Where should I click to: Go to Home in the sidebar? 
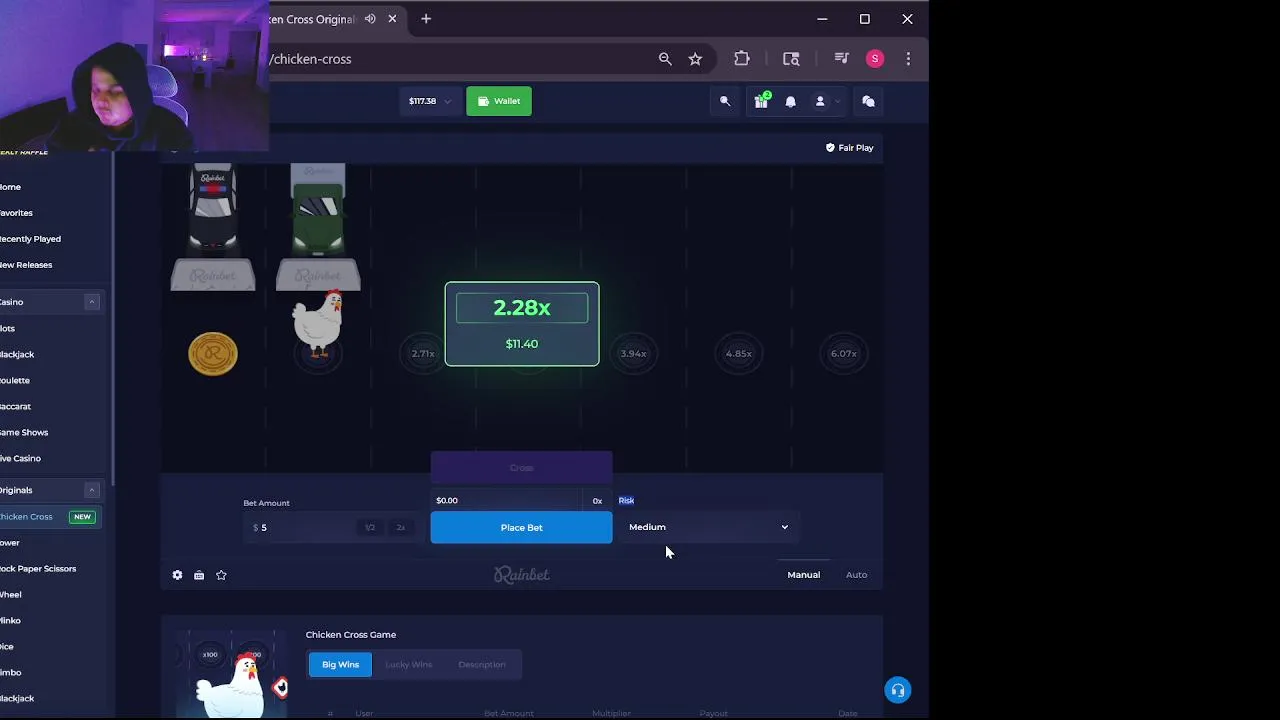pyautogui.click(x=11, y=187)
